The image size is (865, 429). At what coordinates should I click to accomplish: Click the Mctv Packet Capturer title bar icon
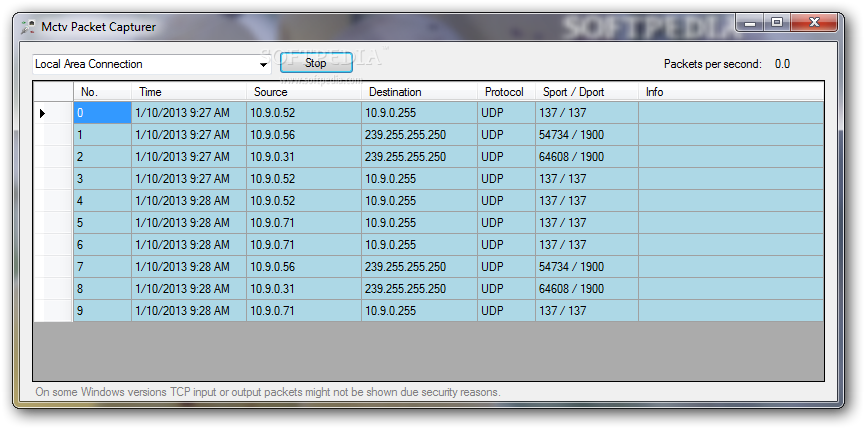pos(28,27)
